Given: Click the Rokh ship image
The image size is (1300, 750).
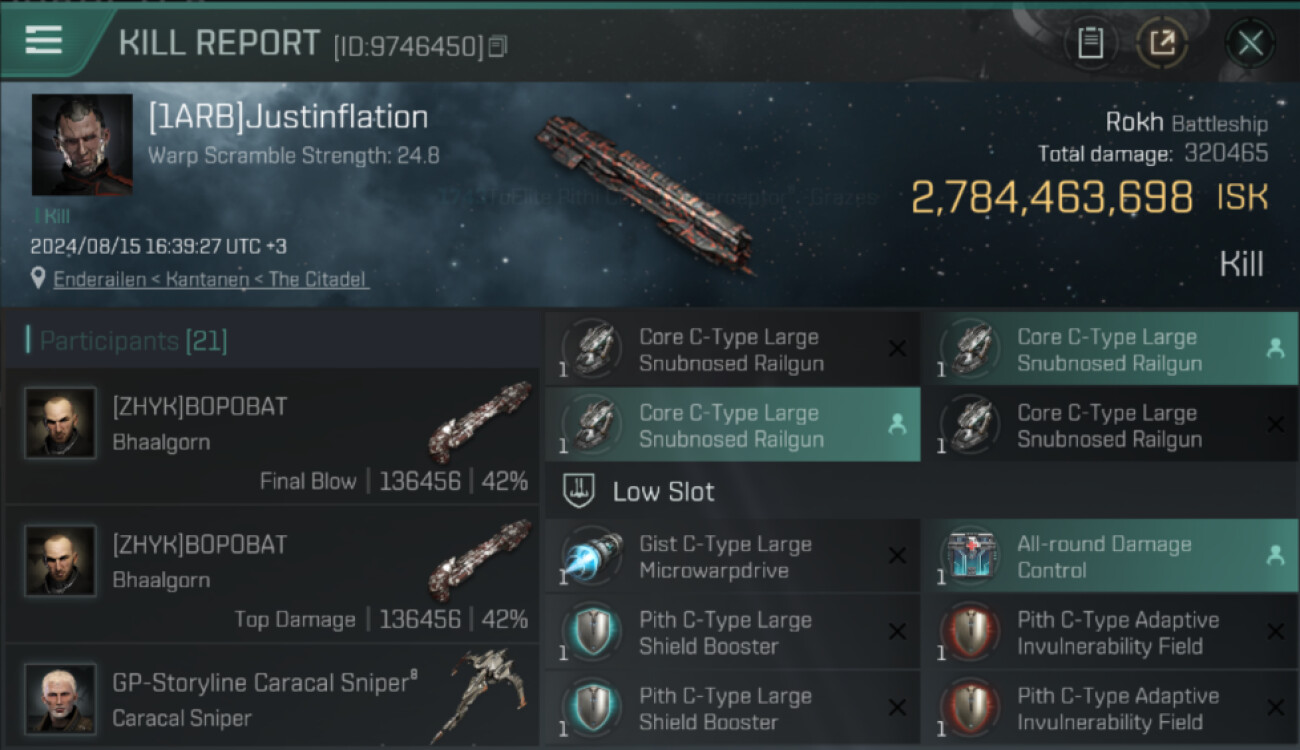Looking at the screenshot, I should [645, 192].
